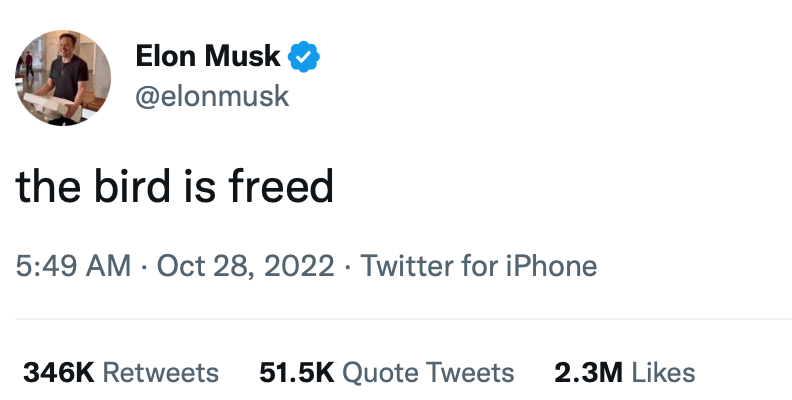Screen dimensions: 792x400
Task: Click the bold 346K count number
Action: (x=59, y=373)
